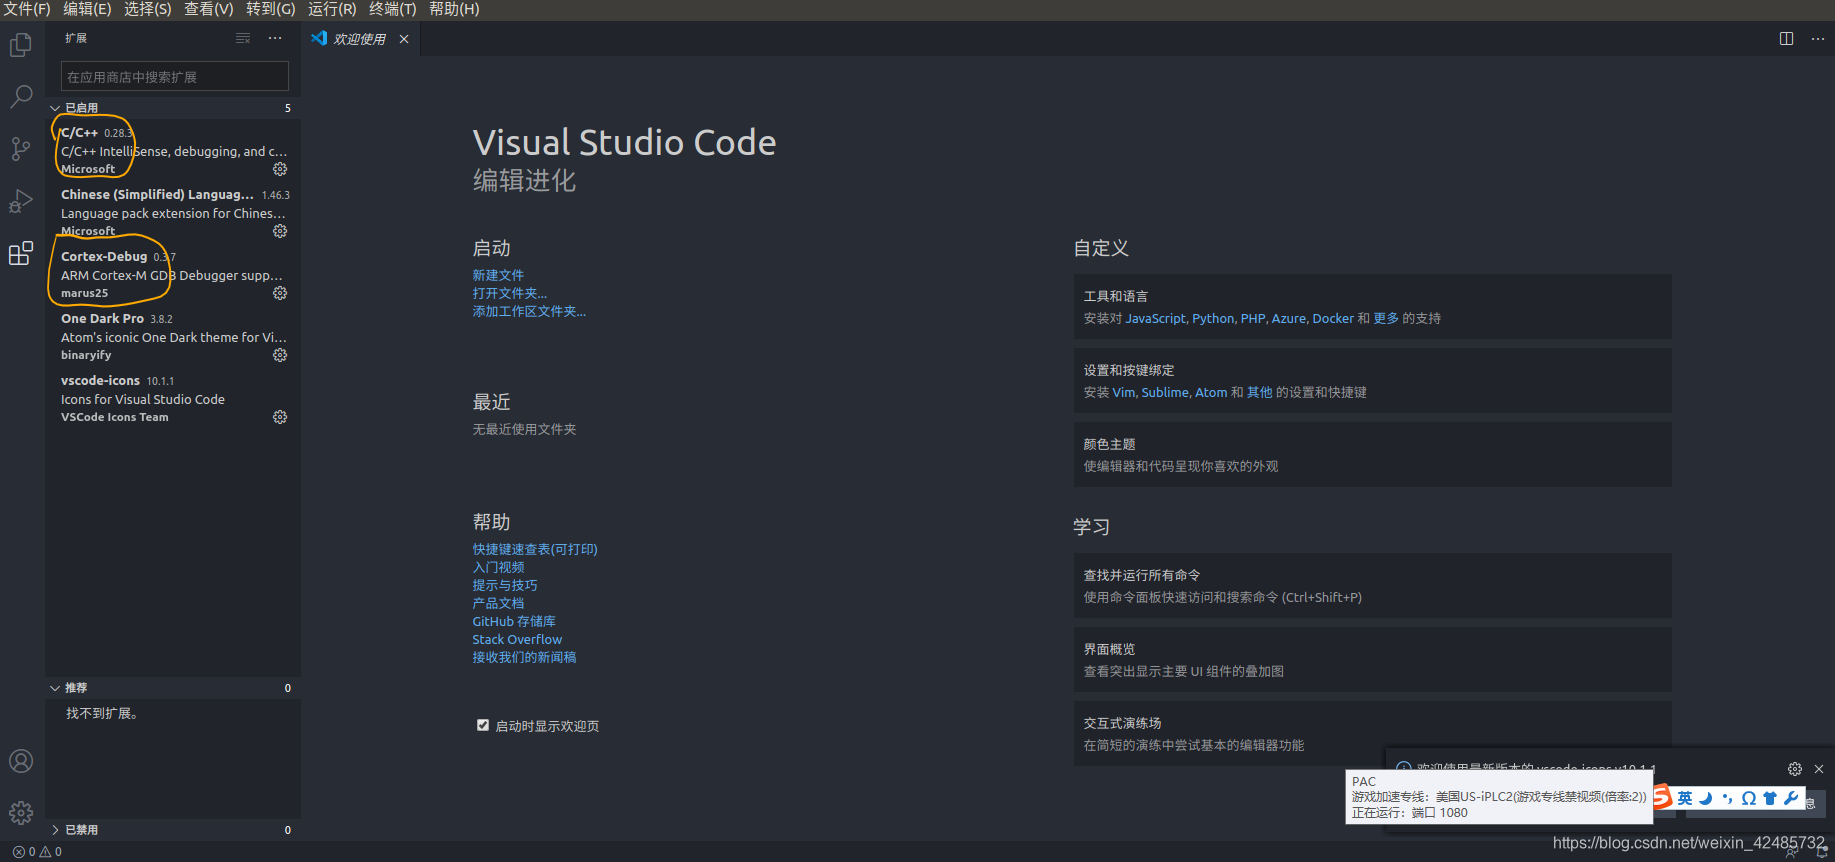Click the JavaScript link under 工具和语言

point(1156,318)
